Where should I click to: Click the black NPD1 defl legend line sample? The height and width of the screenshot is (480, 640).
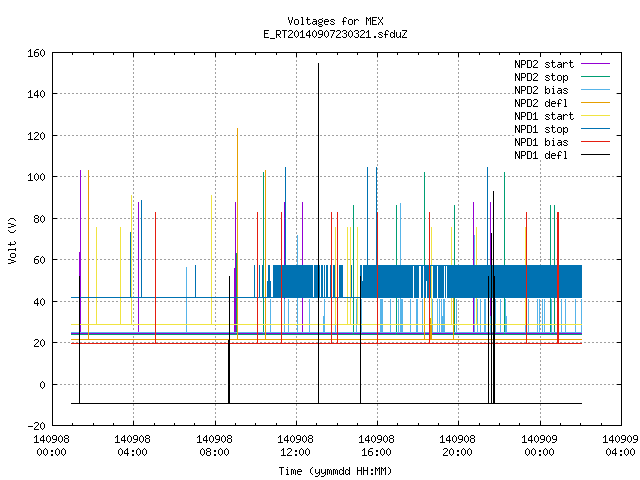[x=596, y=155]
